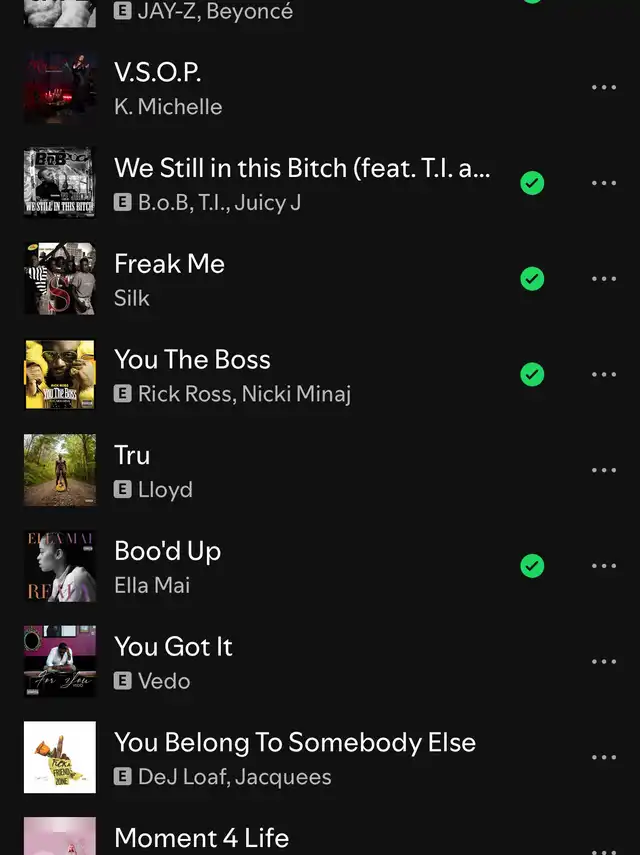Open three-dot menu for Freak Me
Viewport: 640px width, 855px height.
tap(603, 279)
